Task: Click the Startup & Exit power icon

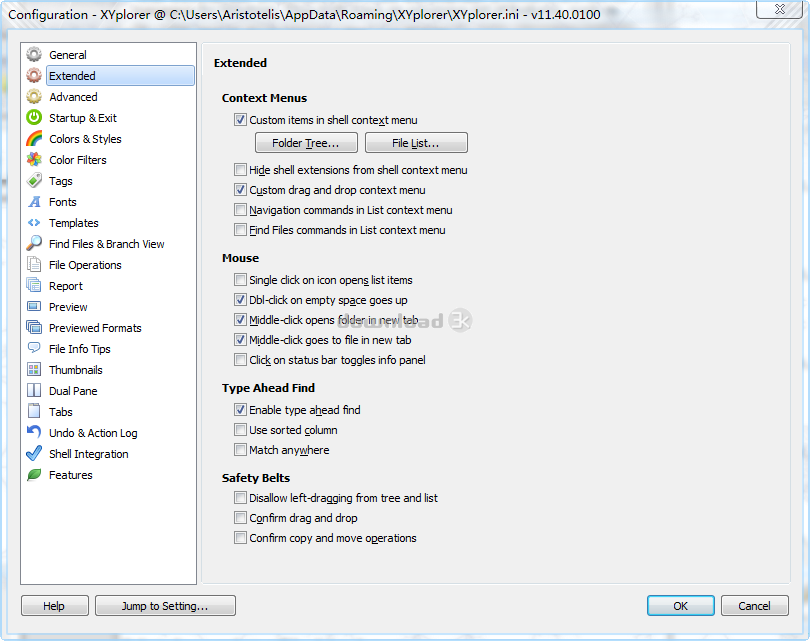Action: (x=34, y=117)
